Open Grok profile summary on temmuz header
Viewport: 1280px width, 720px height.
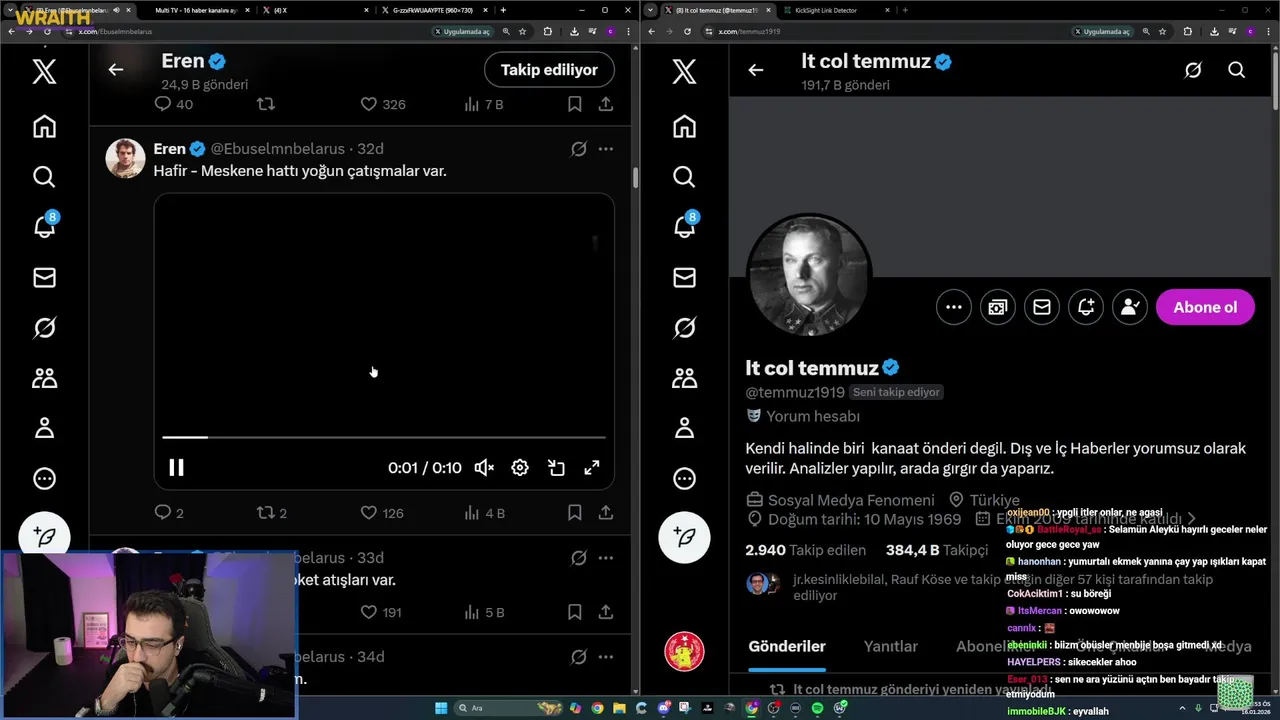(1193, 70)
